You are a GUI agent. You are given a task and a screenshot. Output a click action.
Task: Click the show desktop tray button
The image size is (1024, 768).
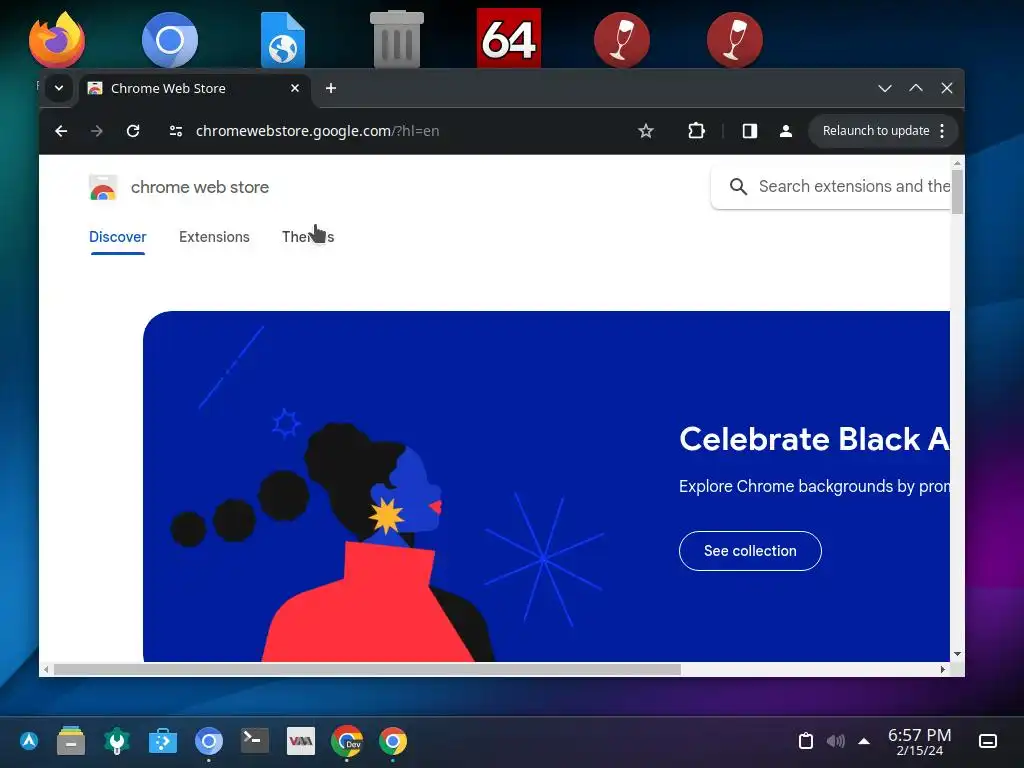[987, 741]
